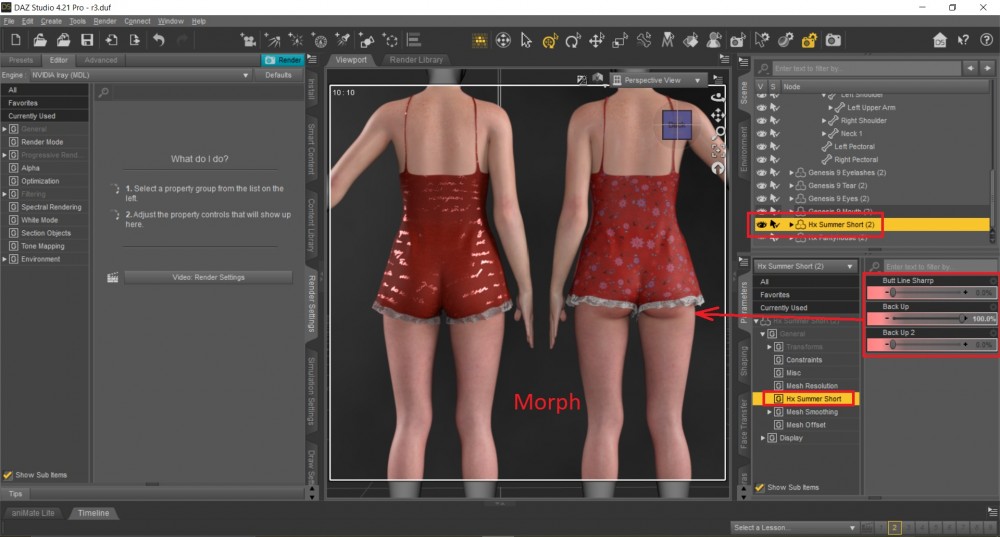Viewport: 1000px width, 537px height.
Task: Open the DS home icon
Action: click(939, 41)
